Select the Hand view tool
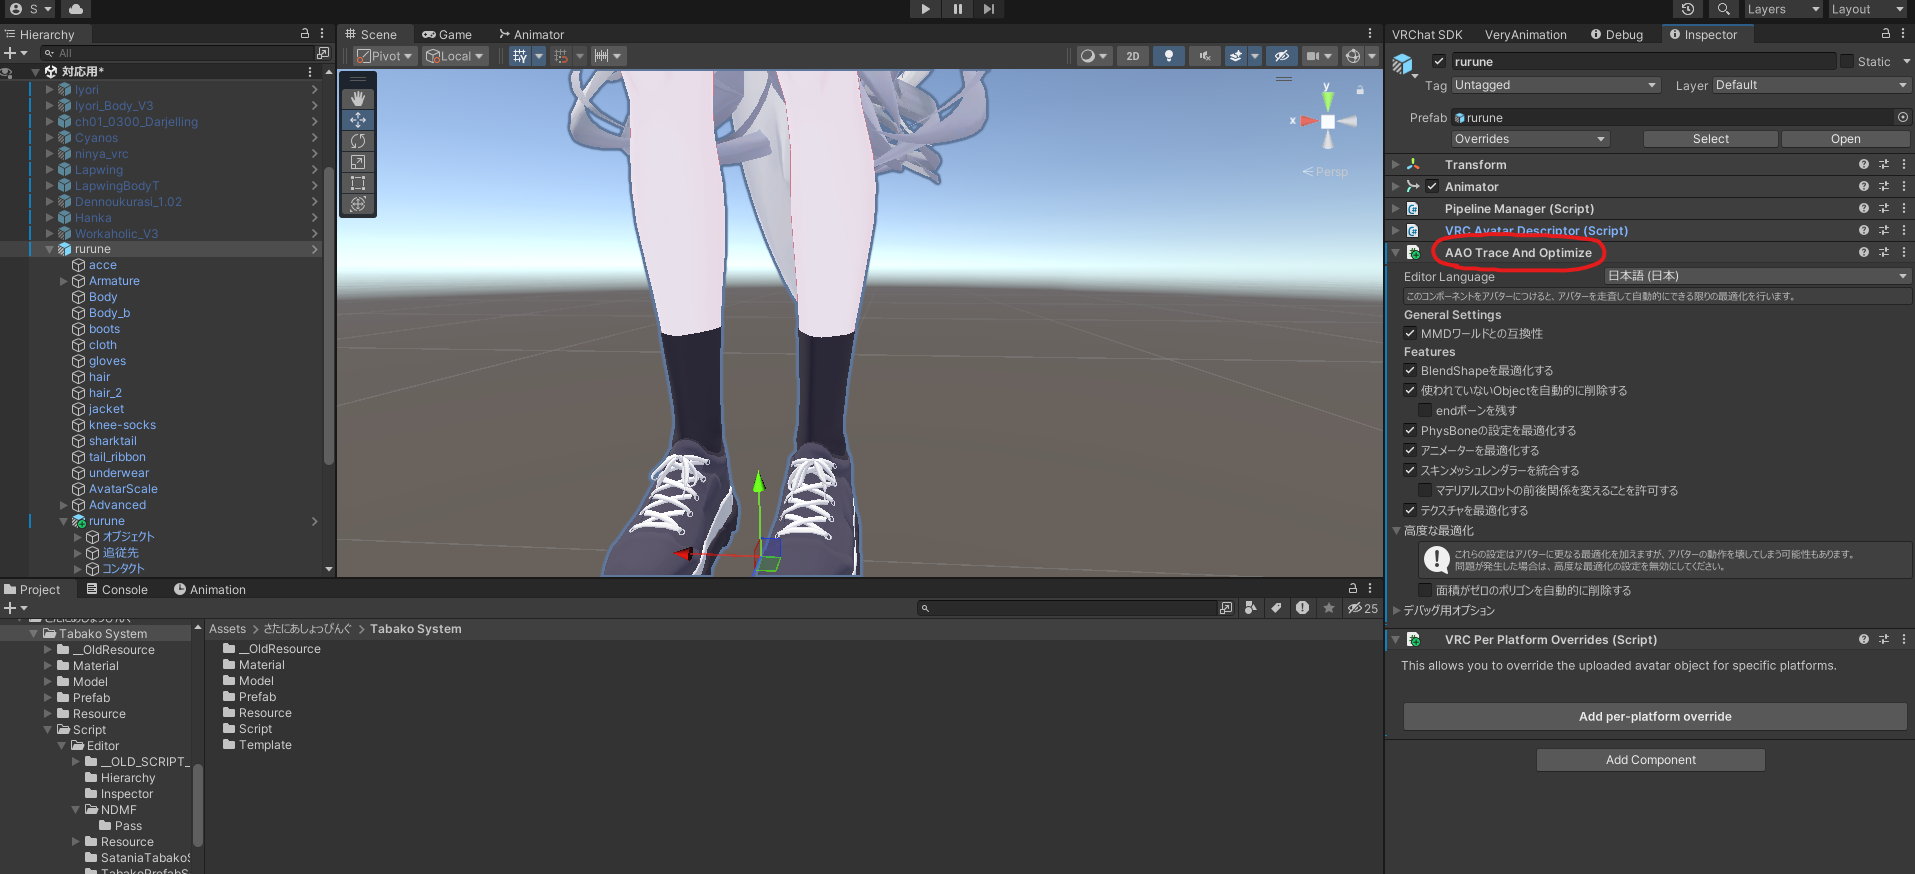Image resolution: width=1915 pixels, height=874 pixels. coord(358,98)
